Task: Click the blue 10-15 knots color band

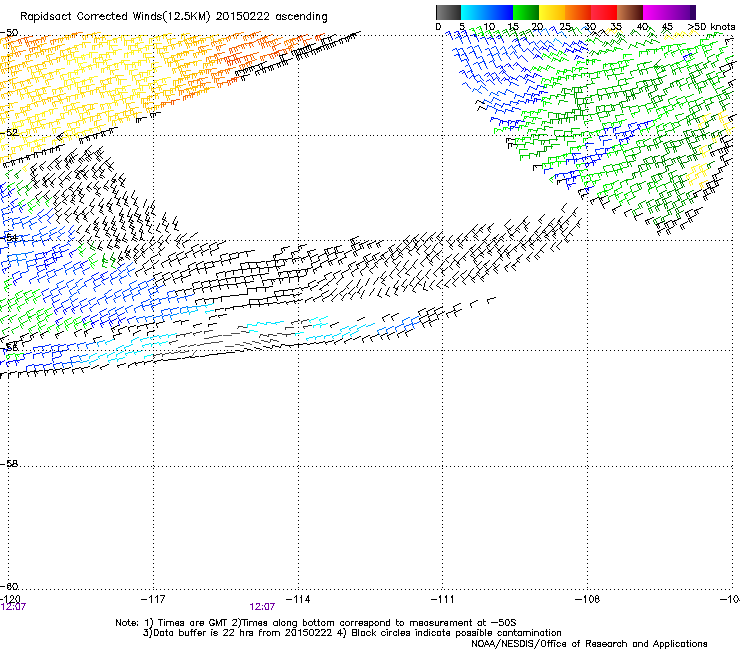Action: pos(500,12)
